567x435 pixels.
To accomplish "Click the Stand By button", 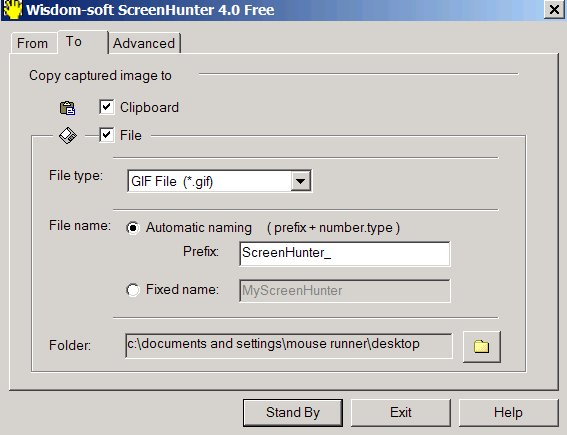I will pyautogui.click(x=293, y=413).
